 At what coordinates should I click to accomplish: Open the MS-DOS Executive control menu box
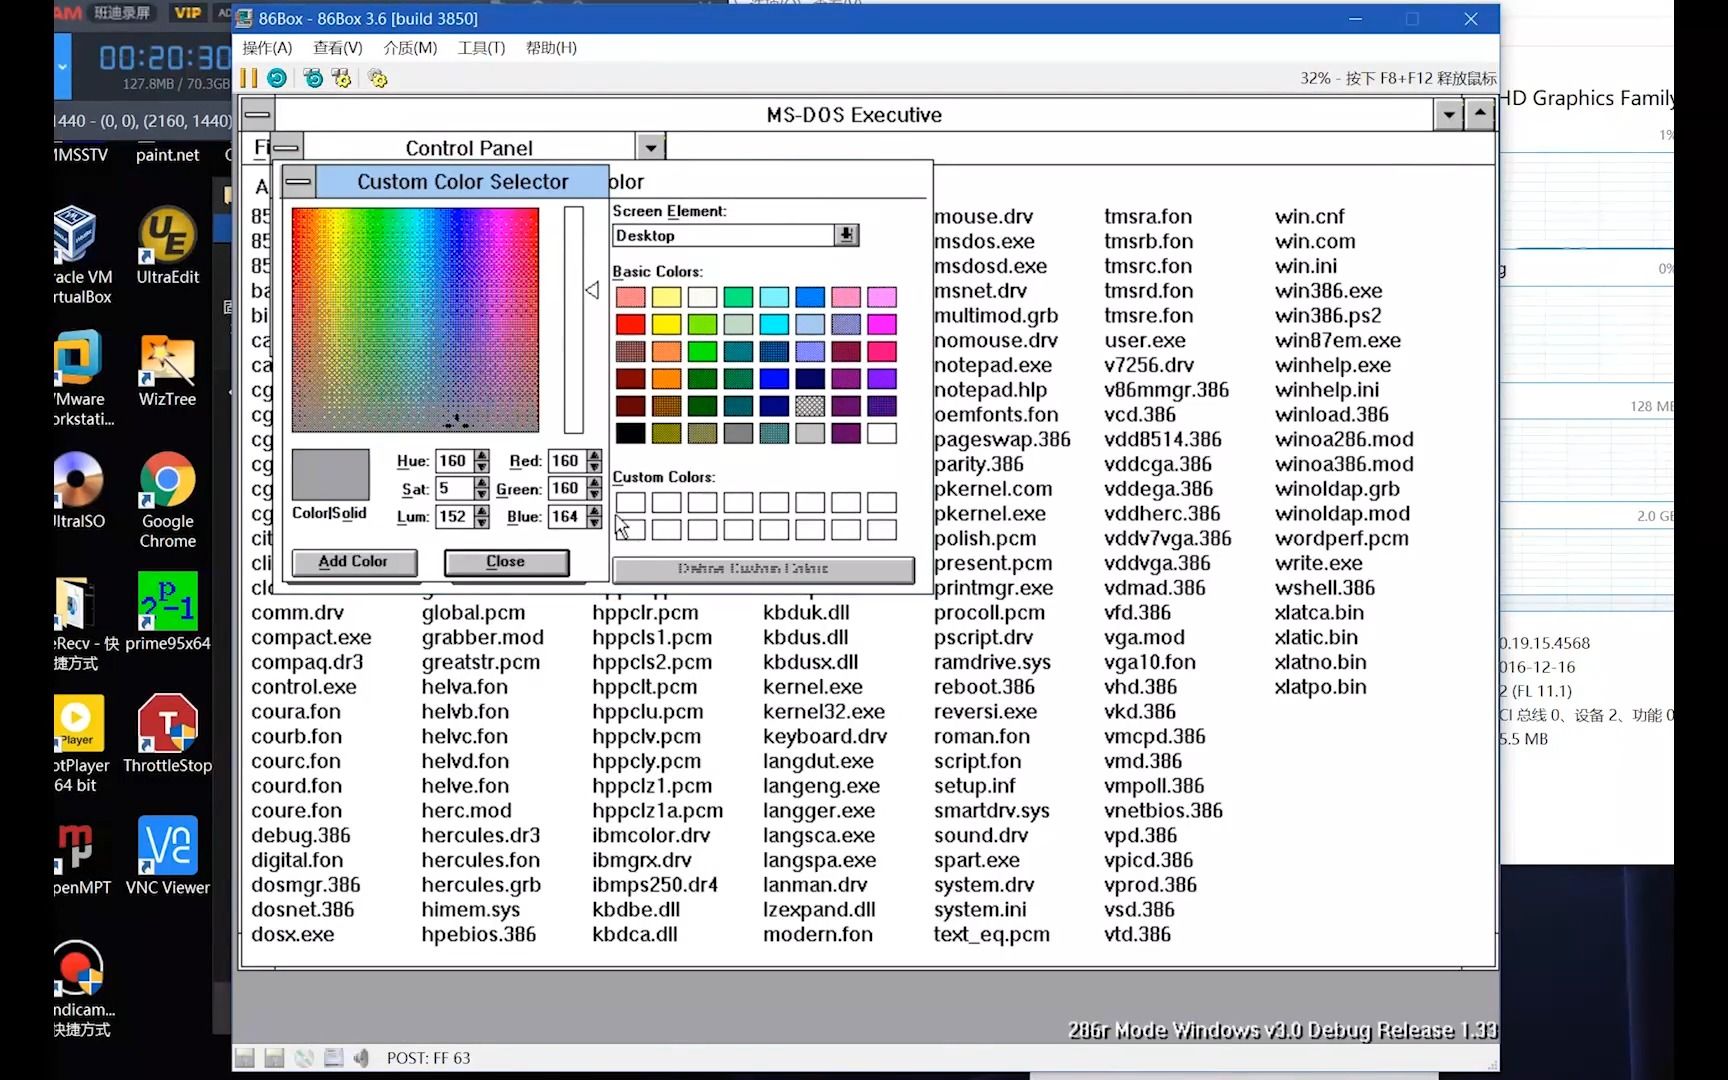[x=257, y=114]
